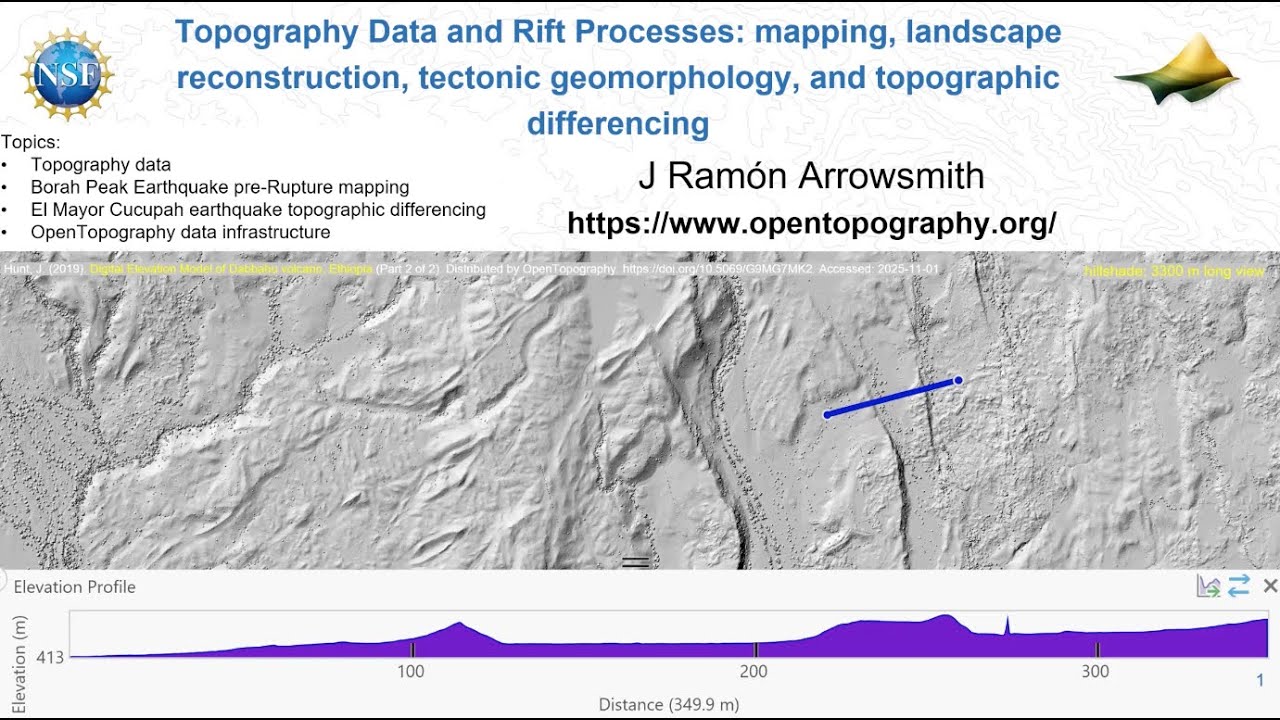Click the sharp spike in the elevation profile
This screenshot has width=1280, height=720.
point(1008,625)
